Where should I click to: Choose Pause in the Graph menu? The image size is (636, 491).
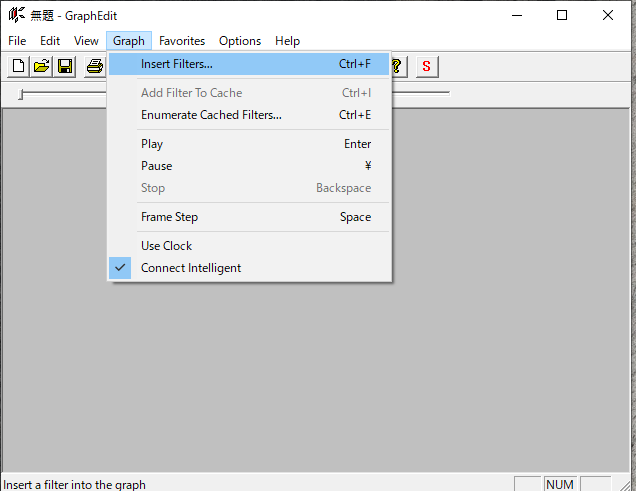click(x=249, y=166)
